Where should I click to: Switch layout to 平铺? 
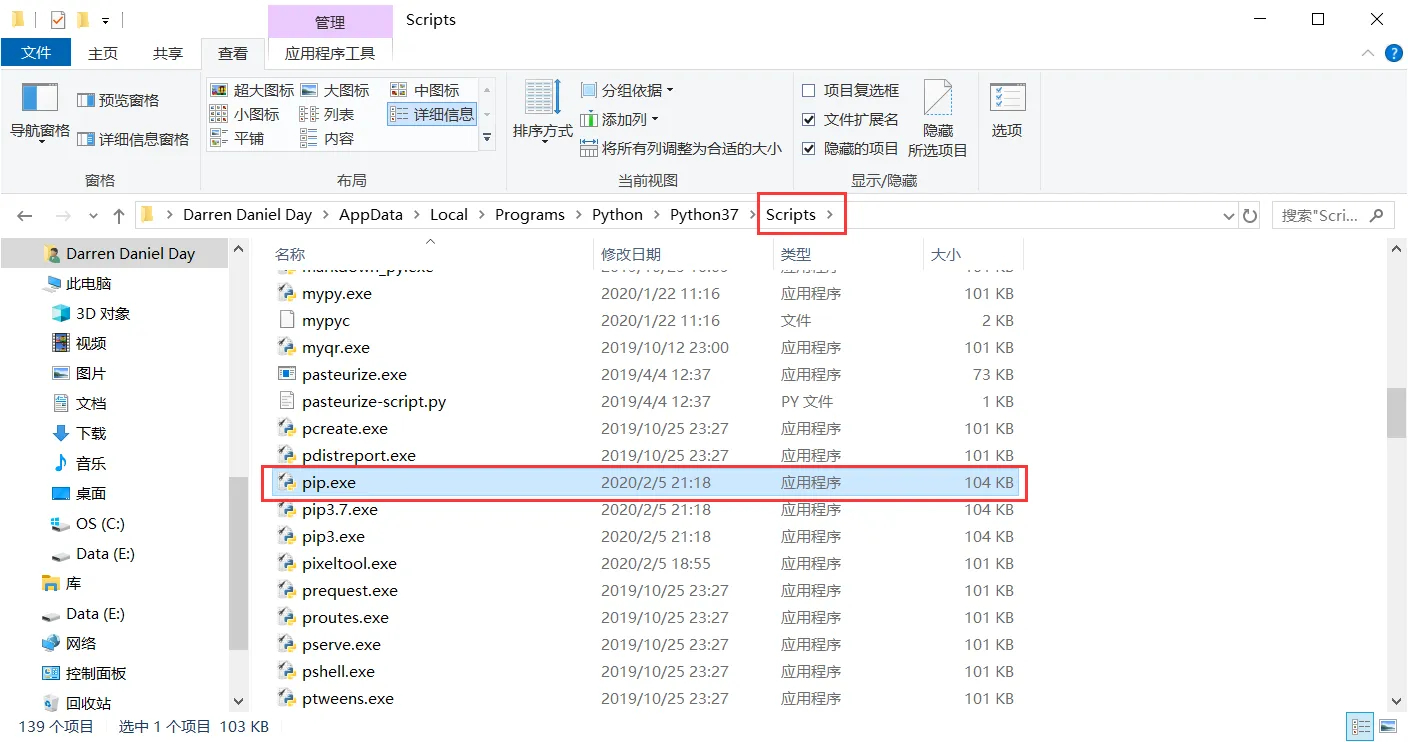(237, 138)
